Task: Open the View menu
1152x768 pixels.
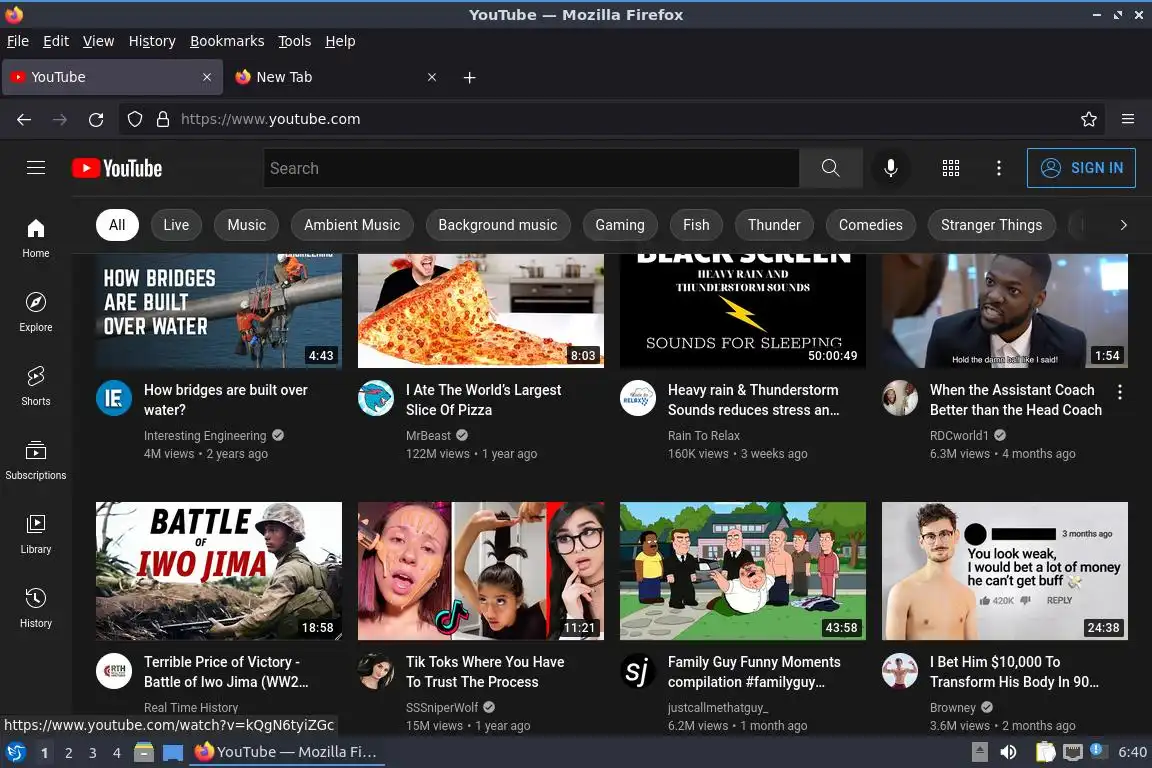Action: pyautogui.click(x=98, y=41)
